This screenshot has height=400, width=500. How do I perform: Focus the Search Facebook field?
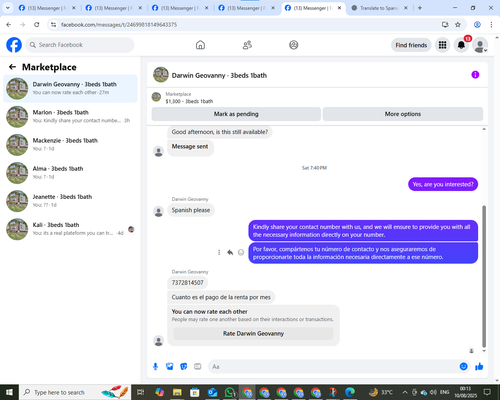tap(80, 45)
